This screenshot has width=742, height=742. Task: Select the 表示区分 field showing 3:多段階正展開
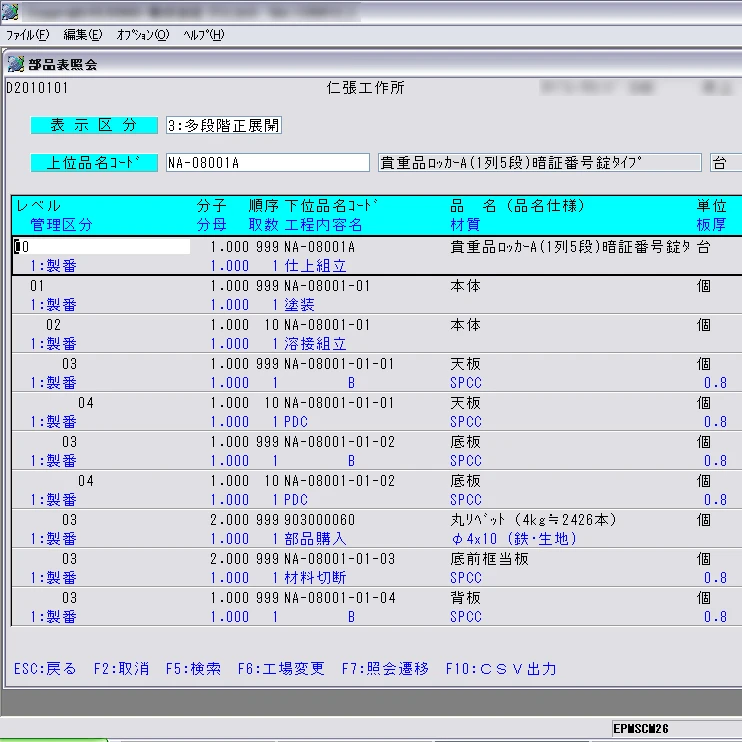point(224,126)
